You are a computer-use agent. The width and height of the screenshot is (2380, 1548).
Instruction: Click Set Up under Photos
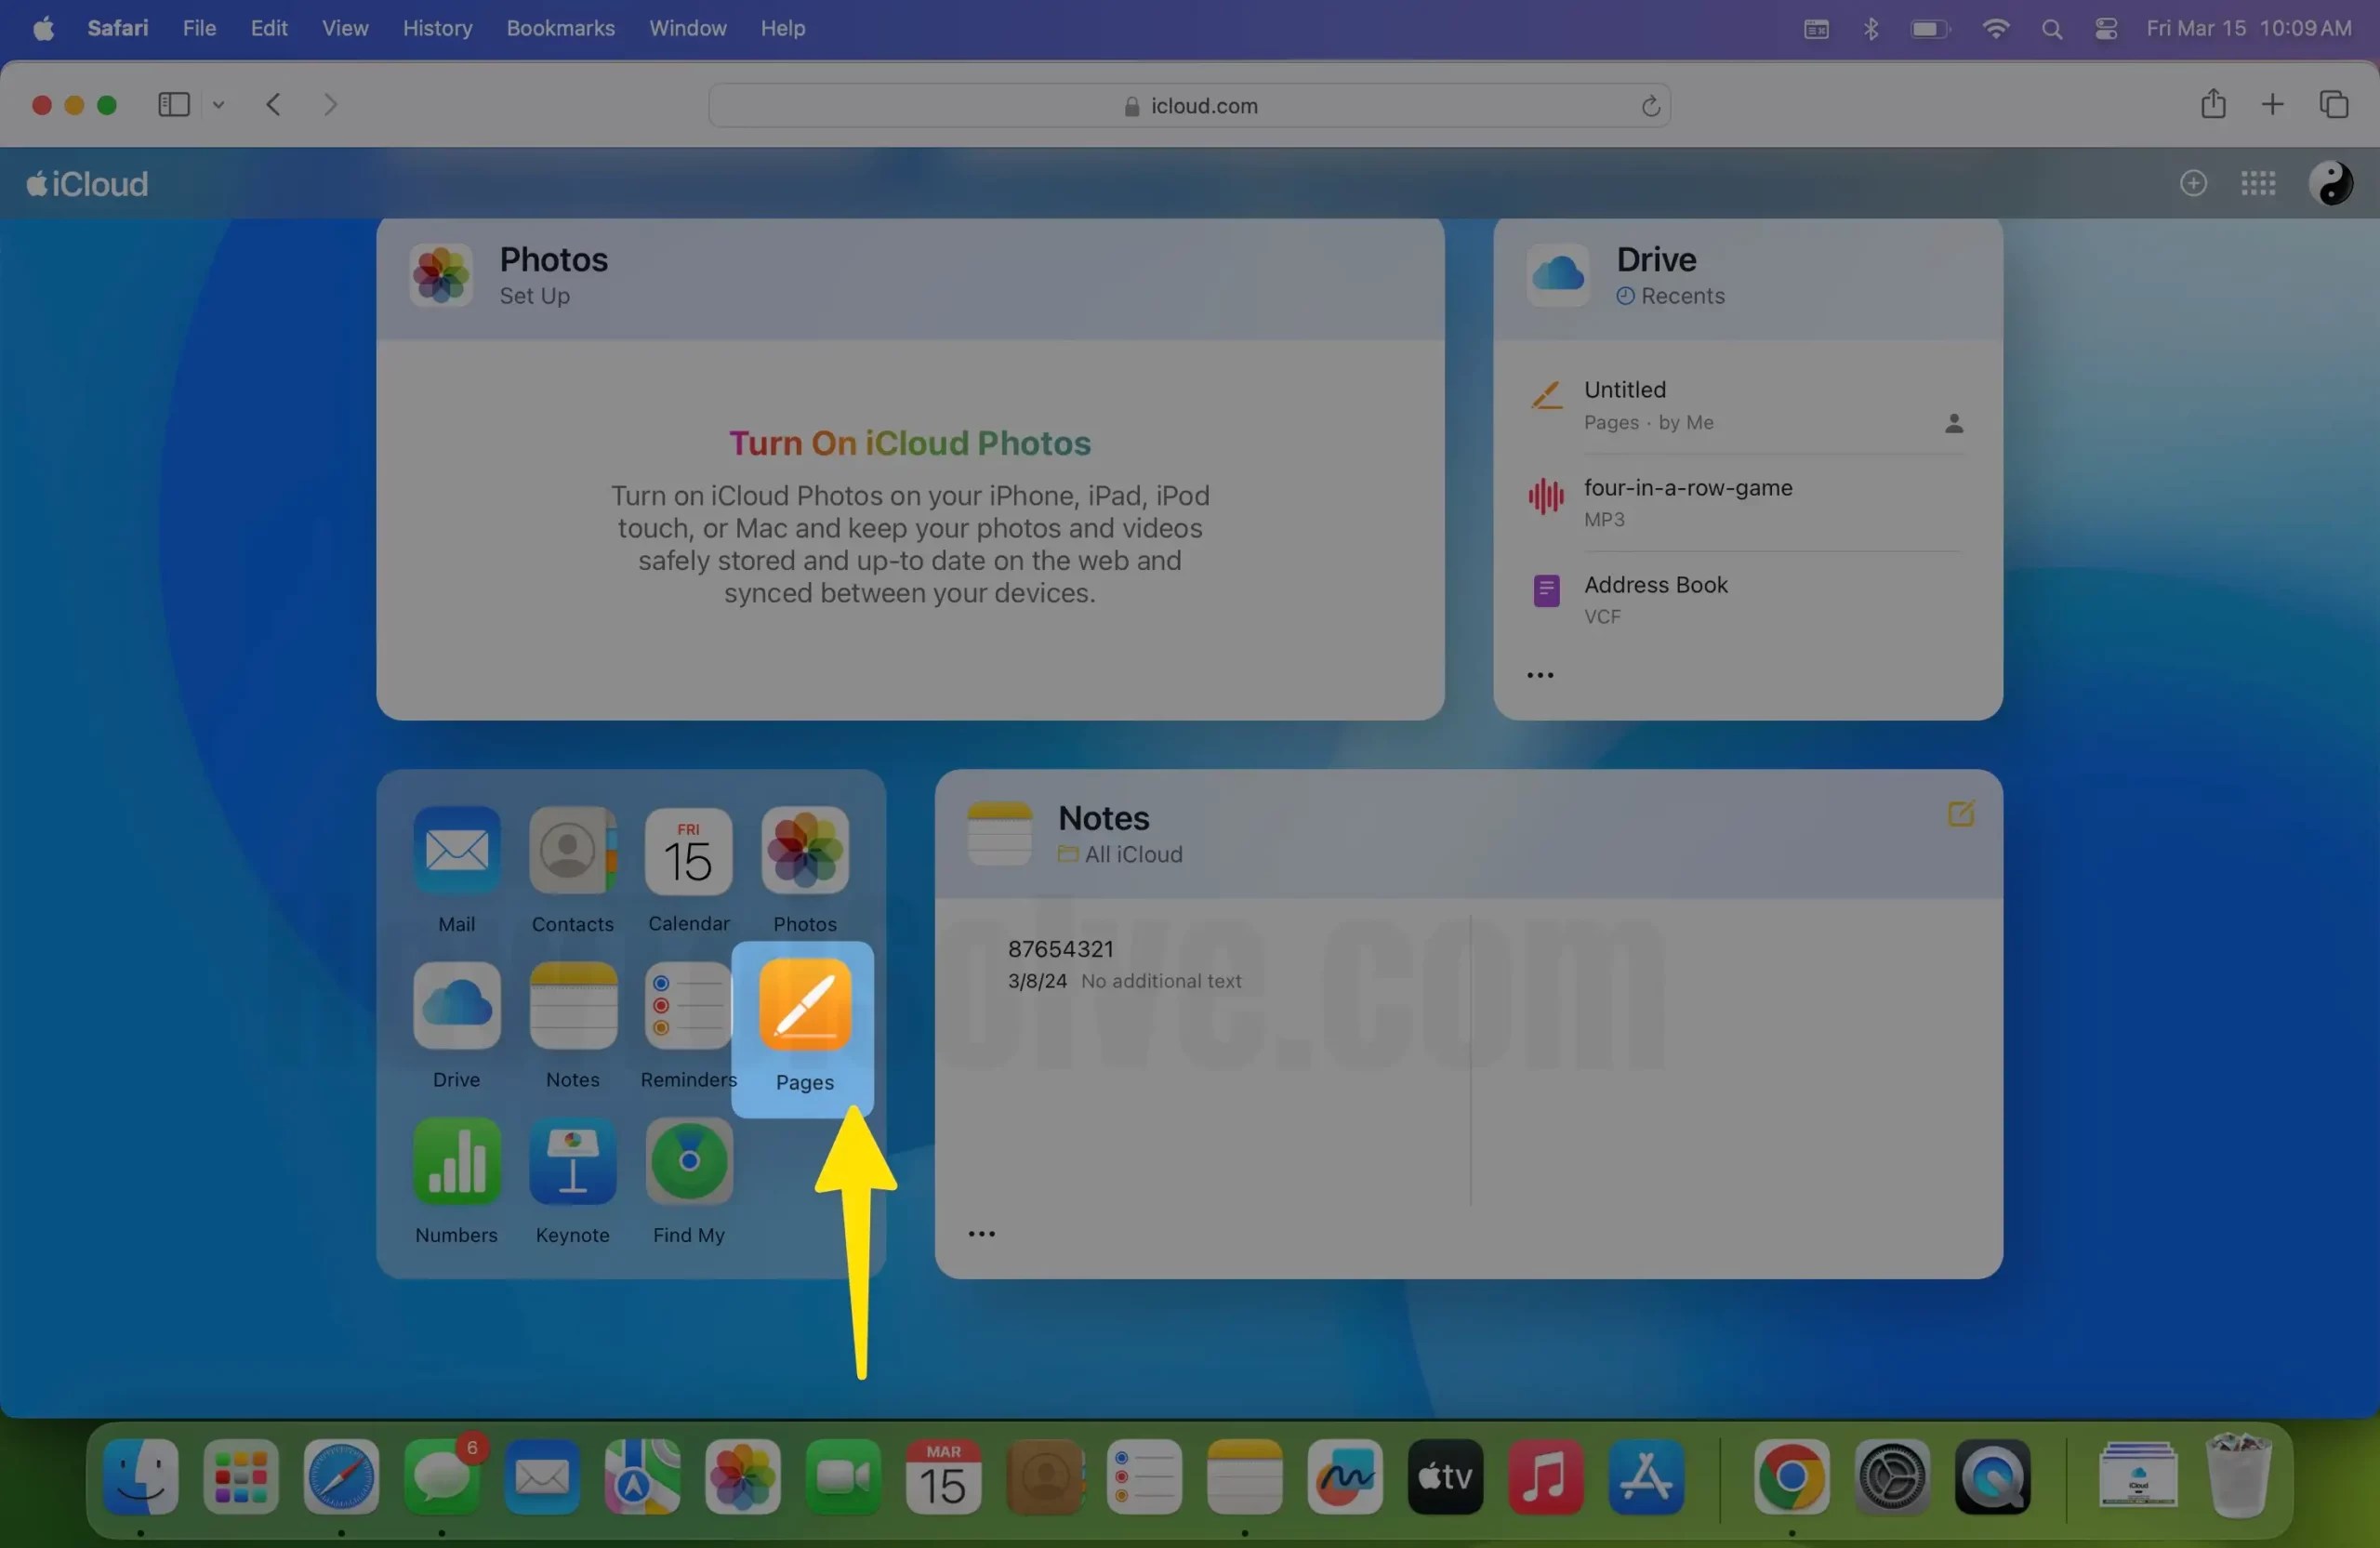534,296
